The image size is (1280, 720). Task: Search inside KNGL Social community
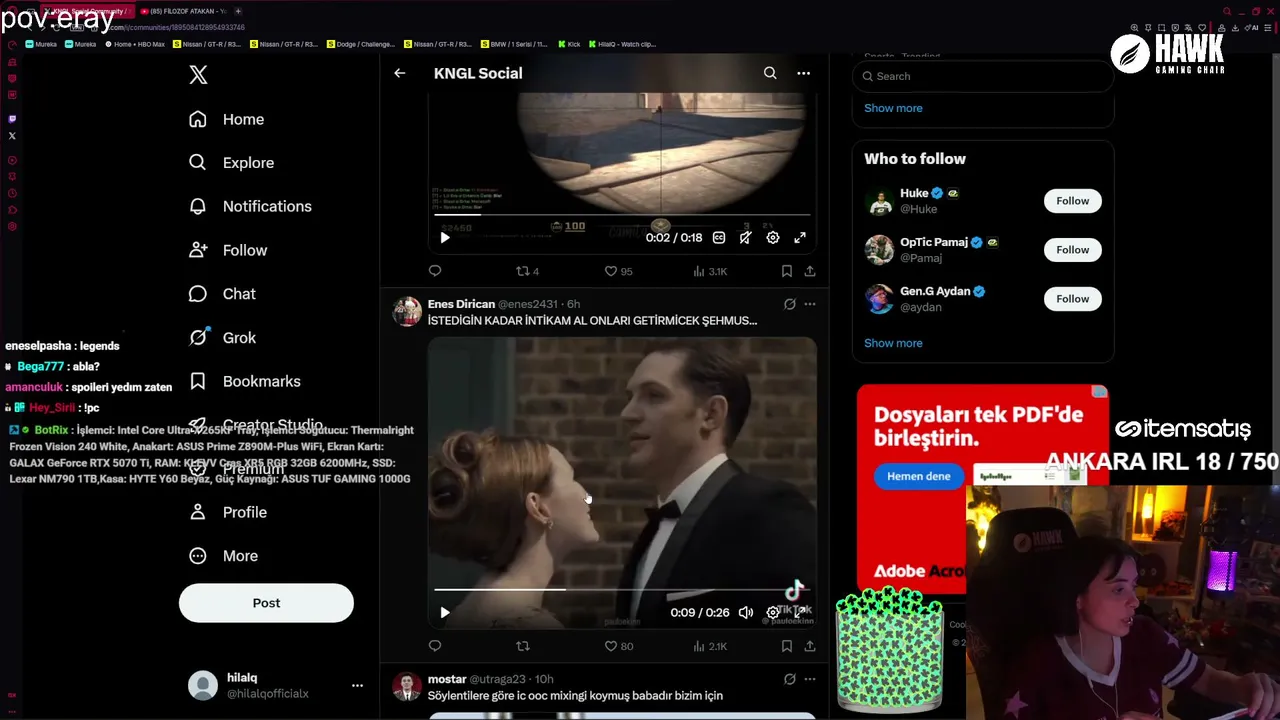click(x=770, y=73)
